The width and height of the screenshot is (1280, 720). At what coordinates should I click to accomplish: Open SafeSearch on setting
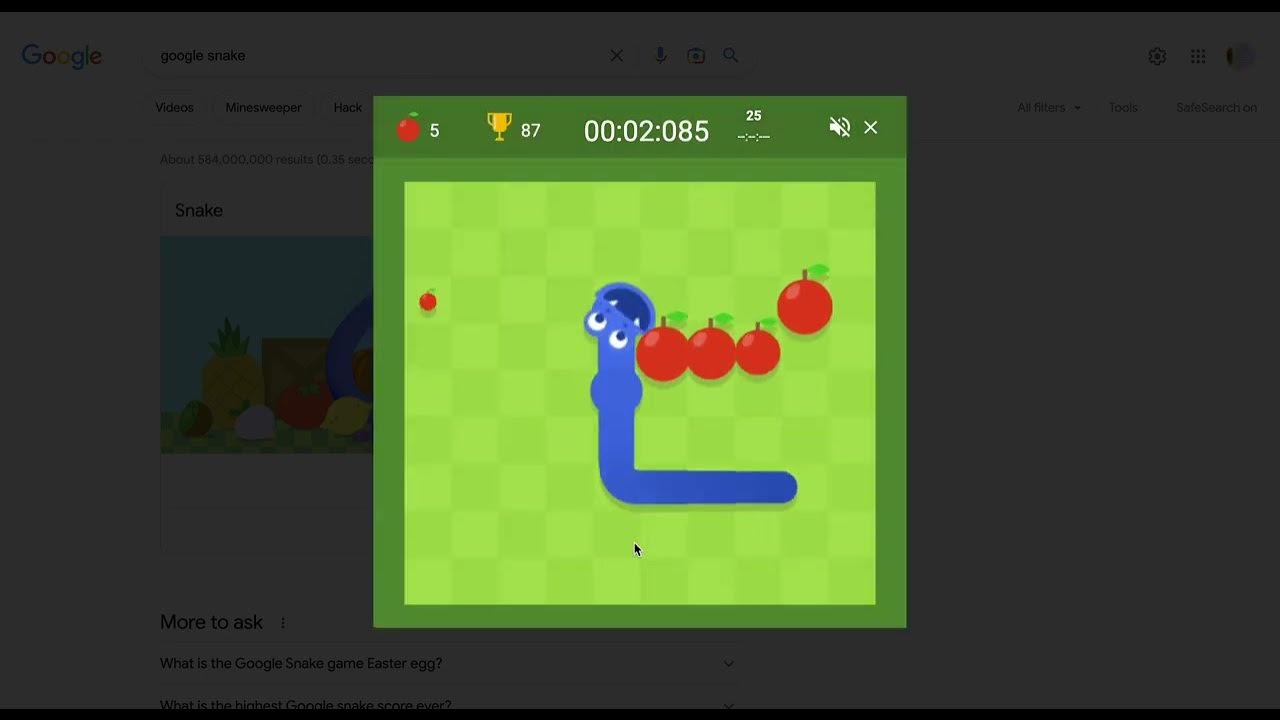click(x=1216, y=108)
